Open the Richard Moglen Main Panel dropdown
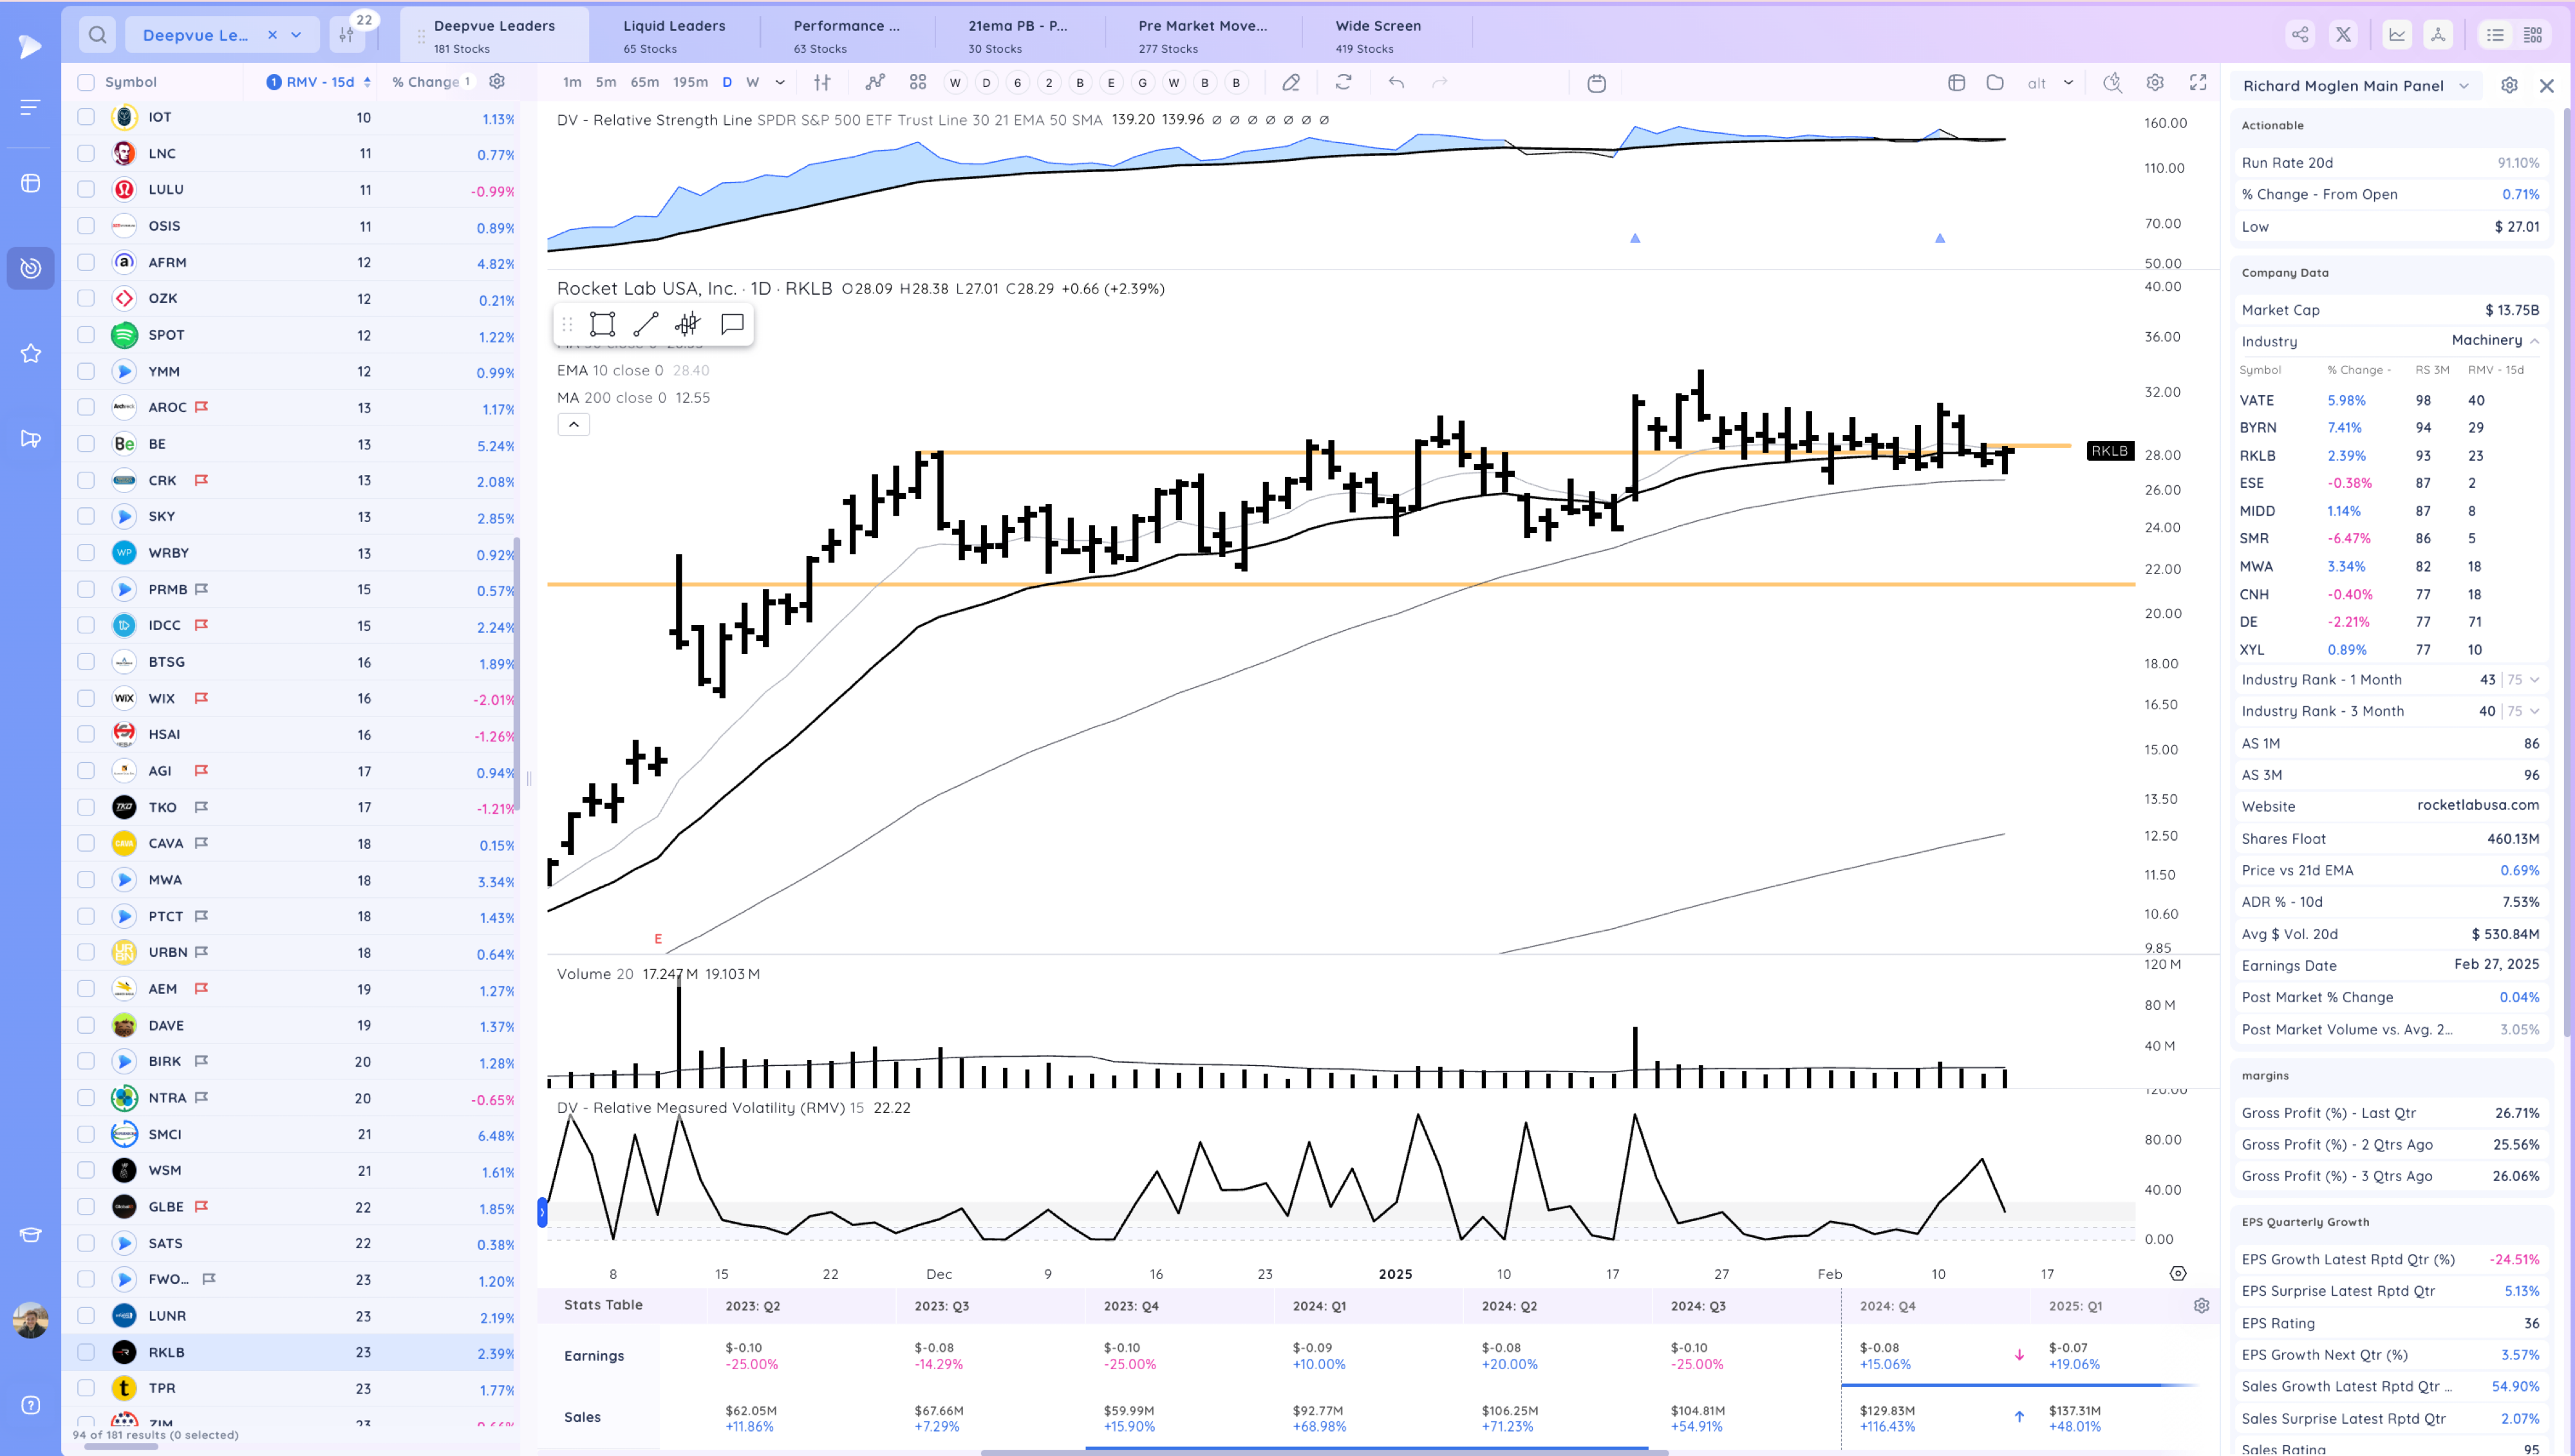The image size is (2575, 1456). point(2464,86)
